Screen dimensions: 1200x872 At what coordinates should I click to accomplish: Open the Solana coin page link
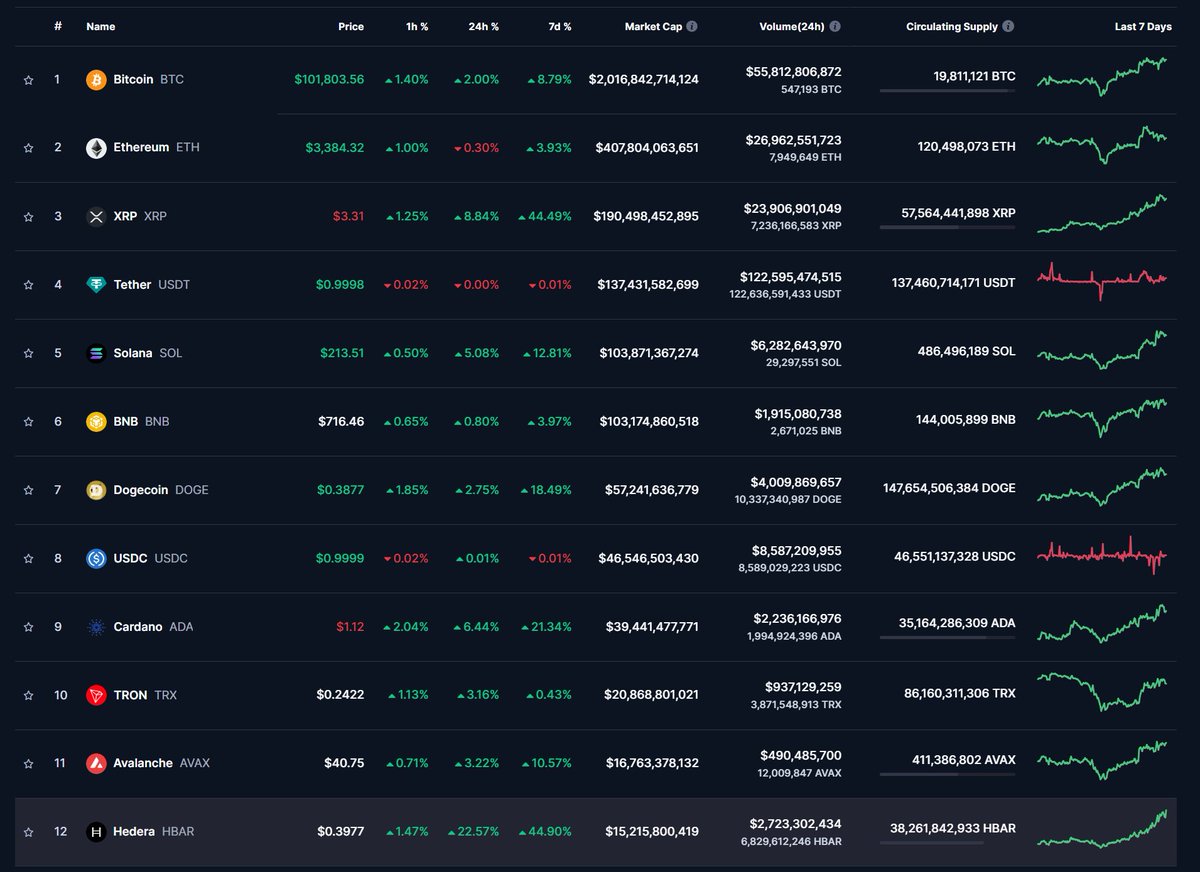134,353
